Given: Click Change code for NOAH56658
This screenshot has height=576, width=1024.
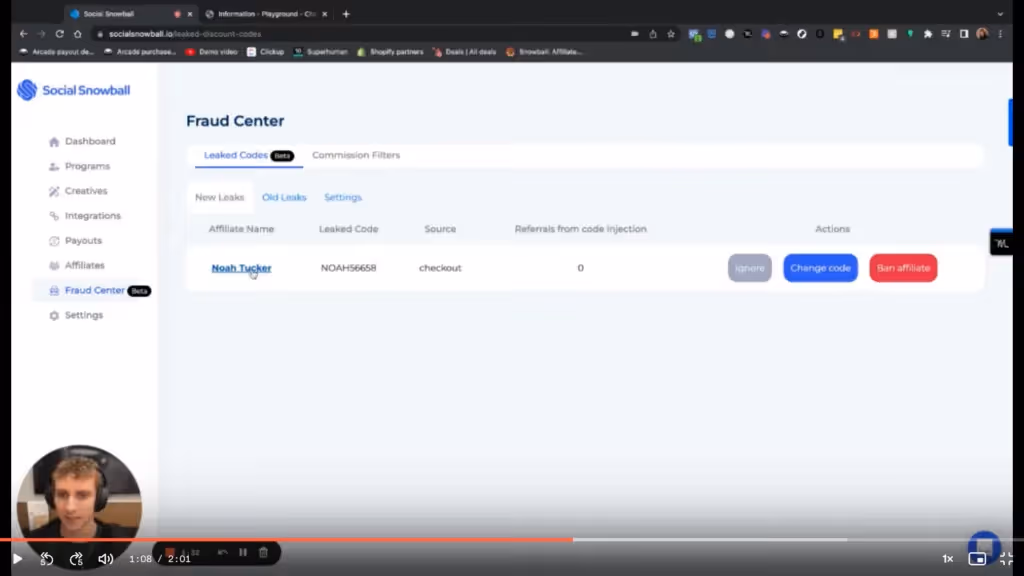Looking at the screenshot, I should 820,268.
